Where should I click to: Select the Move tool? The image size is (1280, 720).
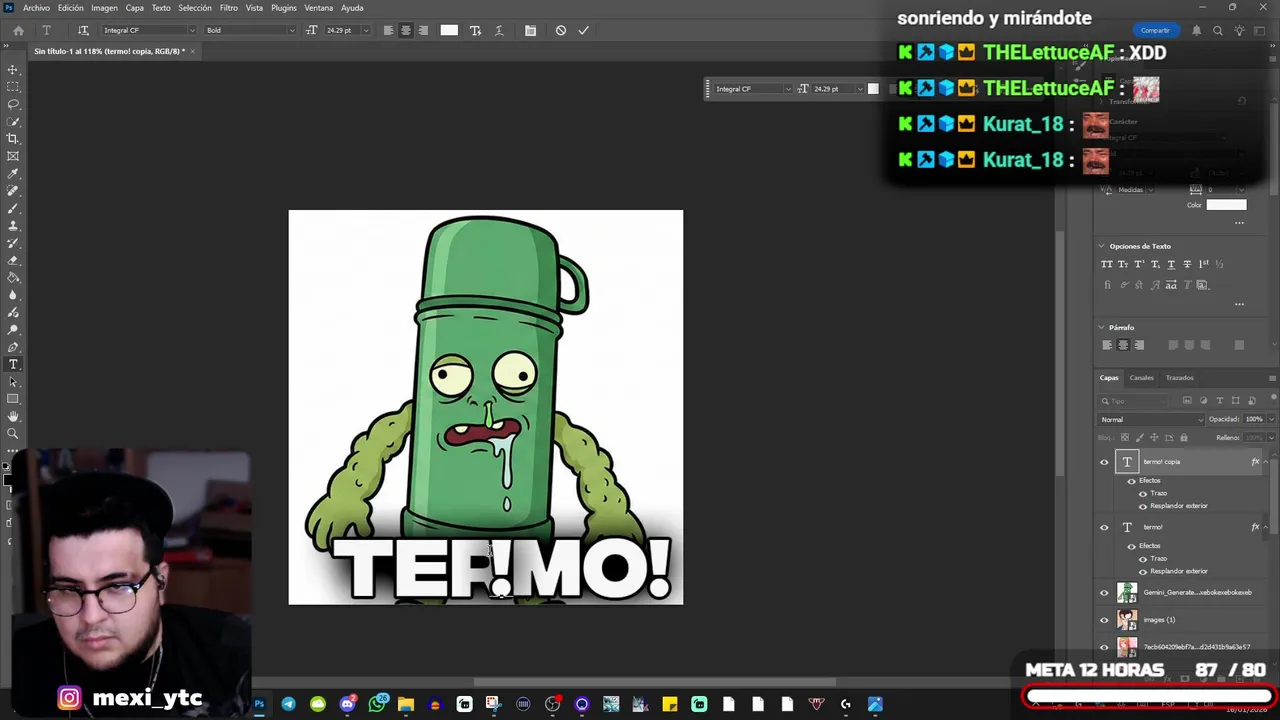[x=13, y=70]
